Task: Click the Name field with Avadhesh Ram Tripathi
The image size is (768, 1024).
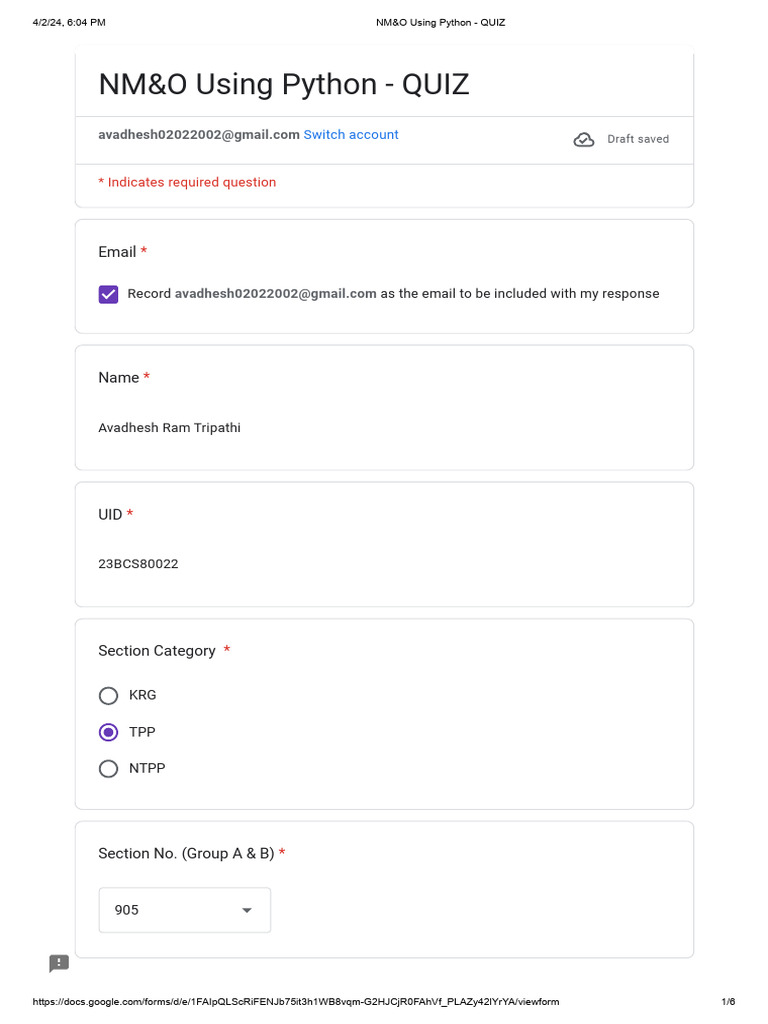Action: click(x=169, y=428)
